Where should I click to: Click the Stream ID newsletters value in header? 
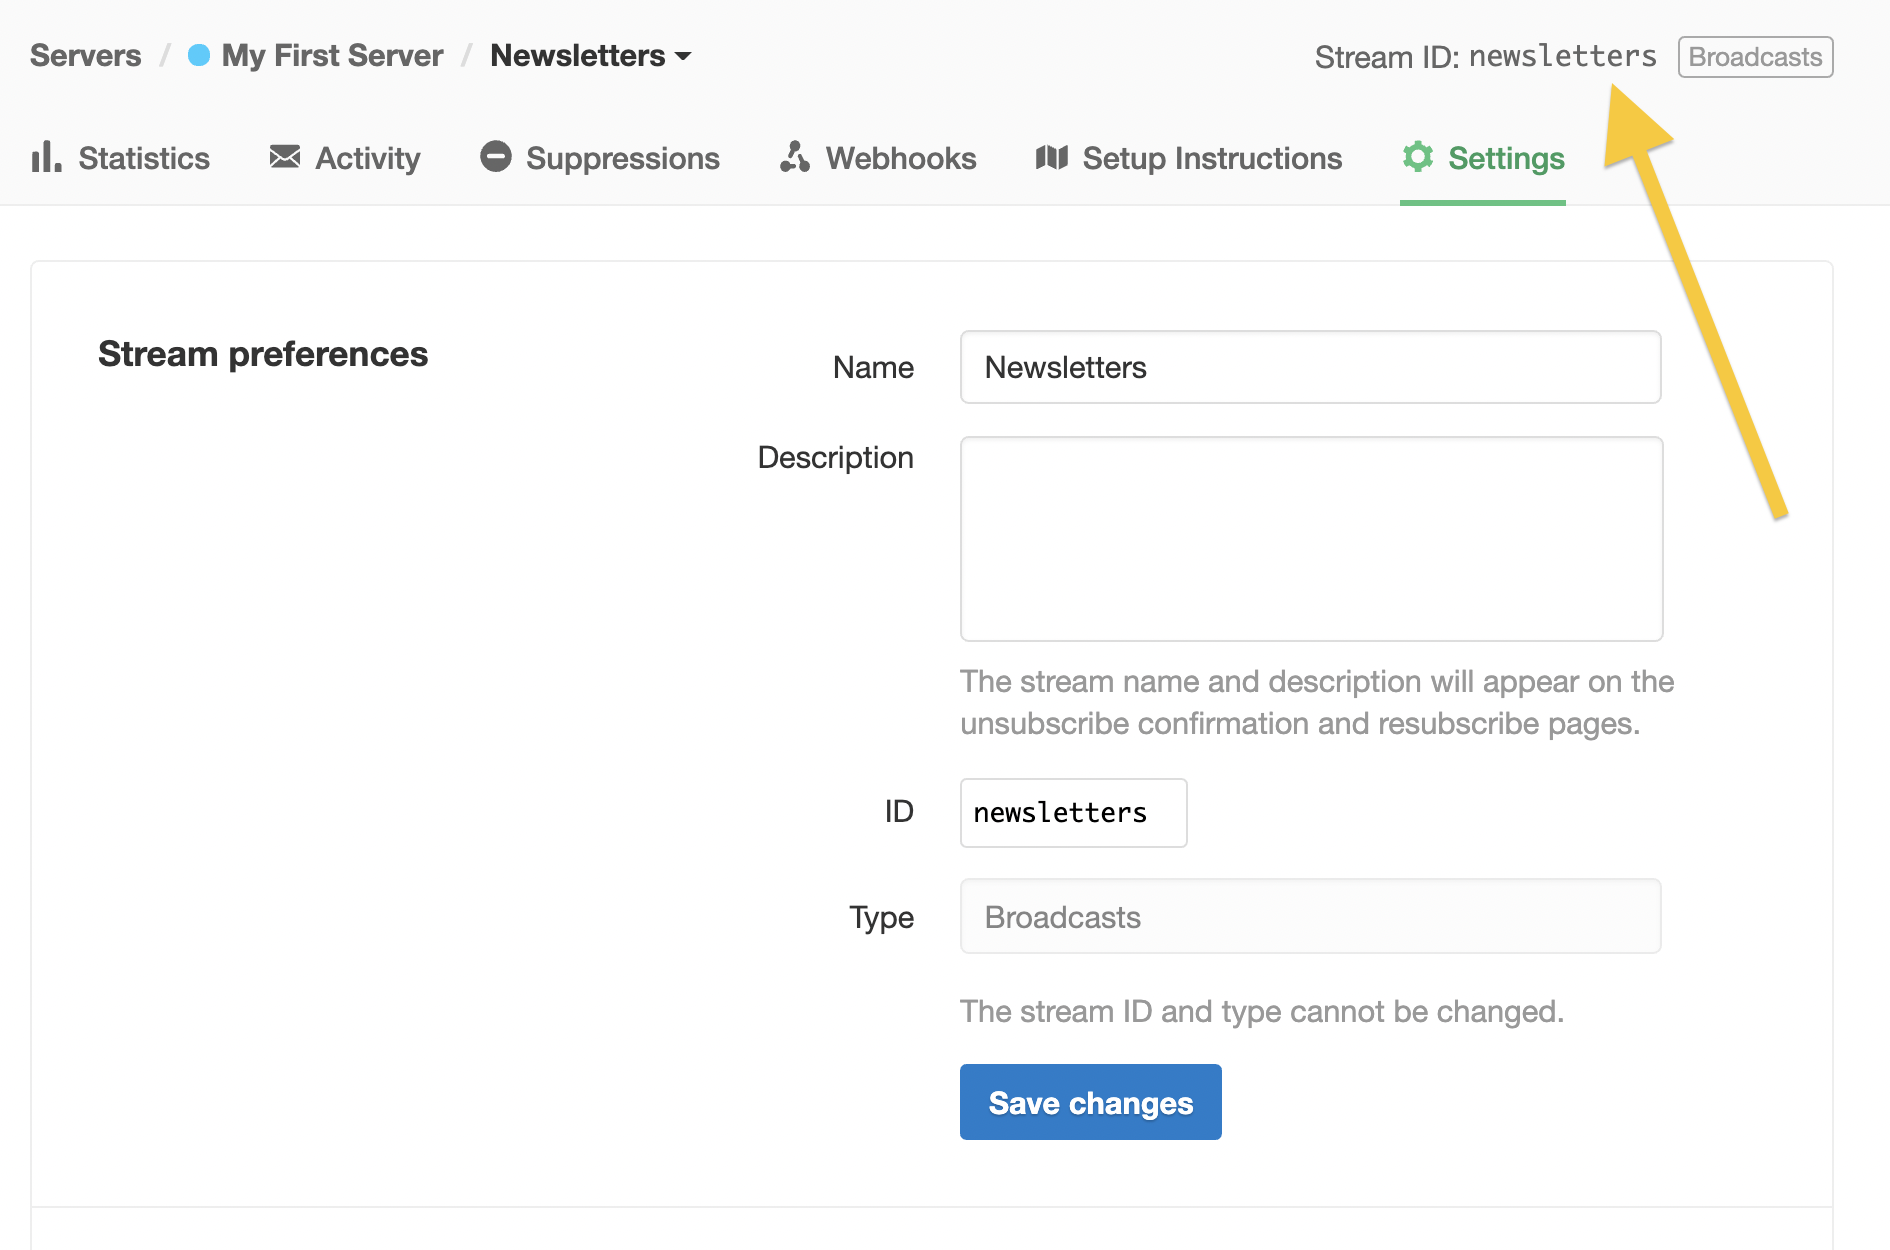click(1562, 57)
